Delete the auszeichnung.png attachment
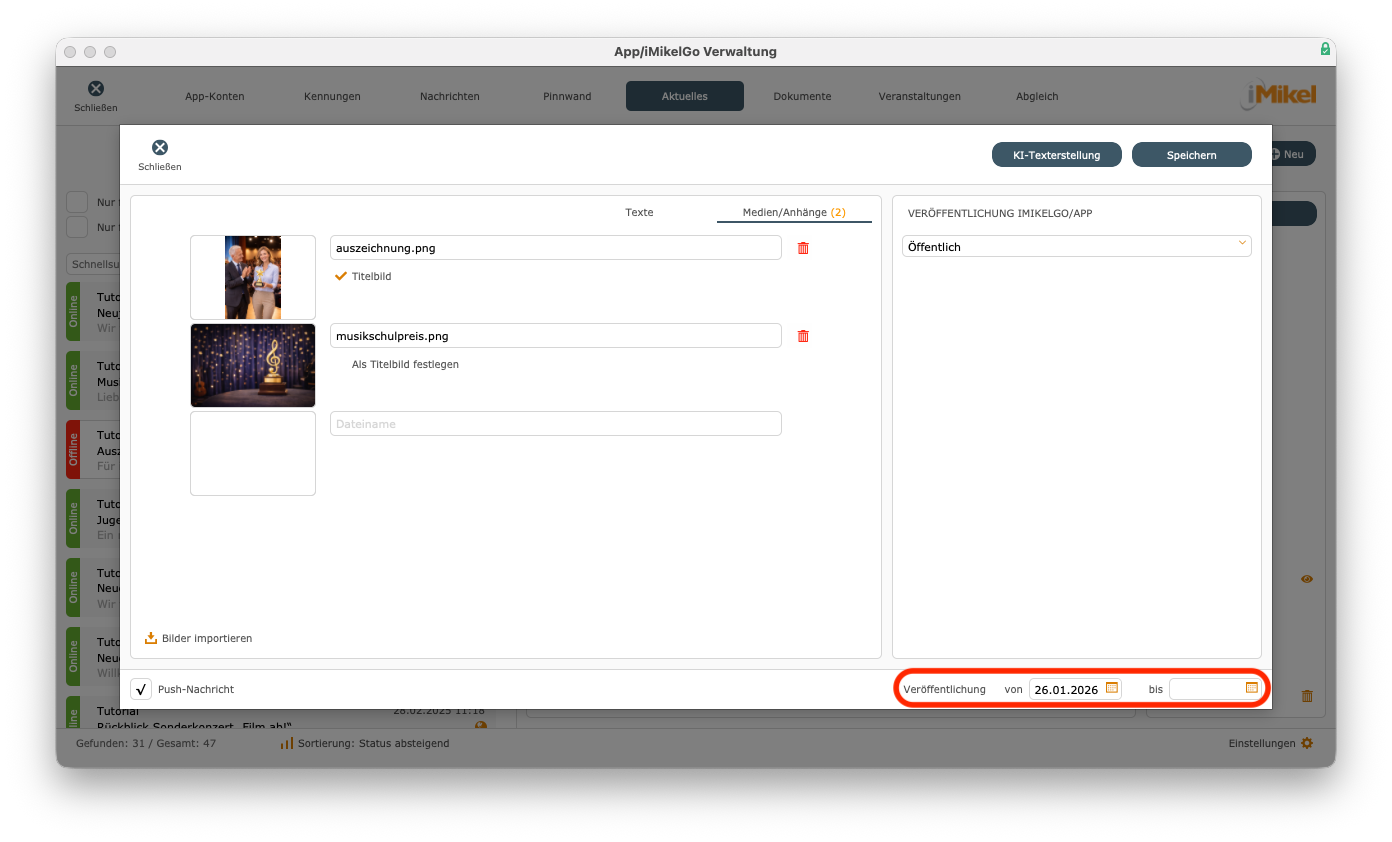This screenshot has height=842, width=1392. [802, 248]
